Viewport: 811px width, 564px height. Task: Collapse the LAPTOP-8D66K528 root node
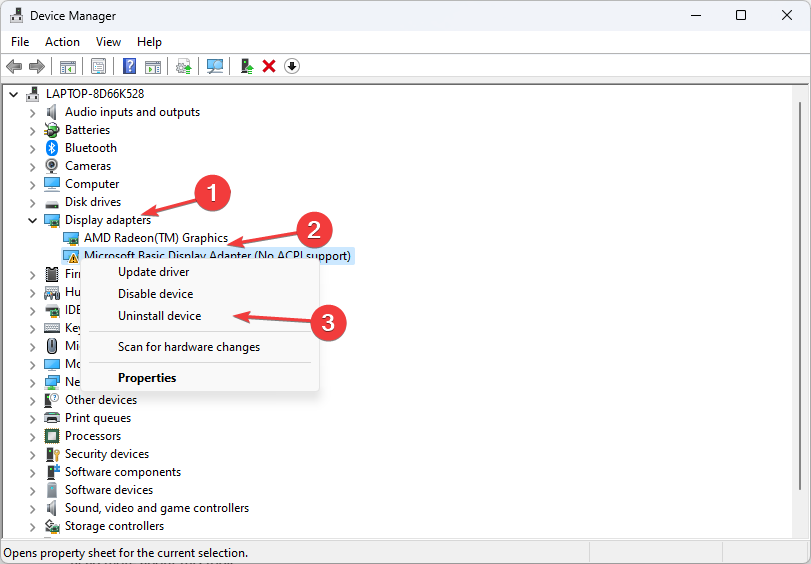(14, 94)
